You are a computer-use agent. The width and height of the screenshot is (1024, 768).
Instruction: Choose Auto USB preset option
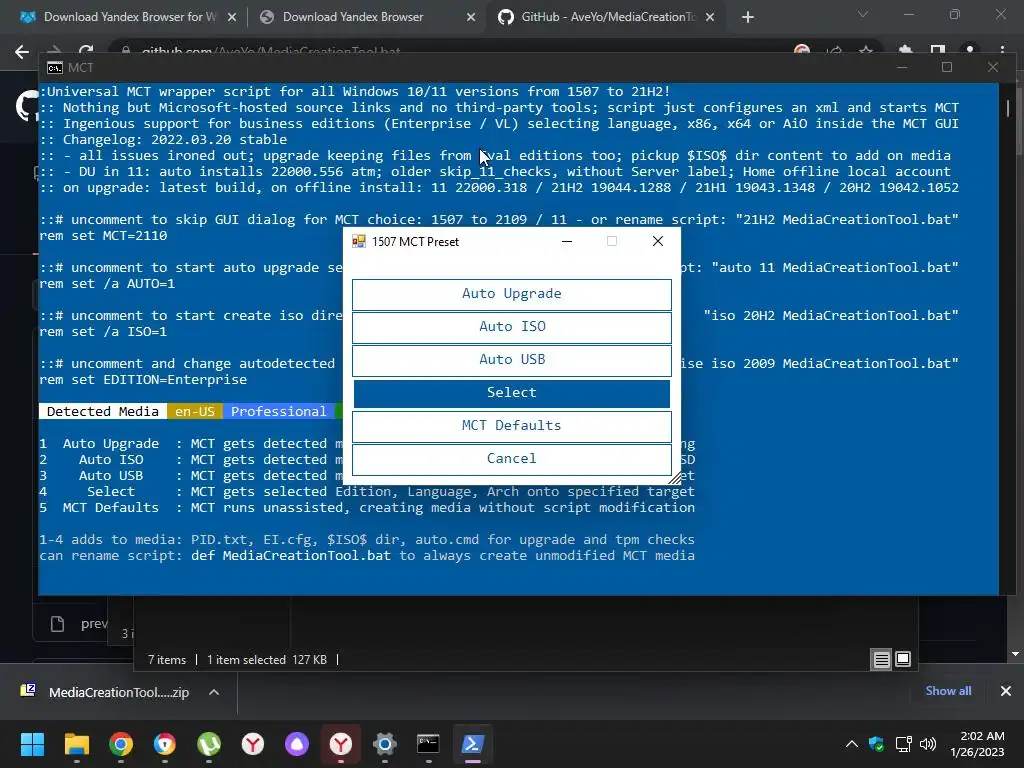pos(511,360)
